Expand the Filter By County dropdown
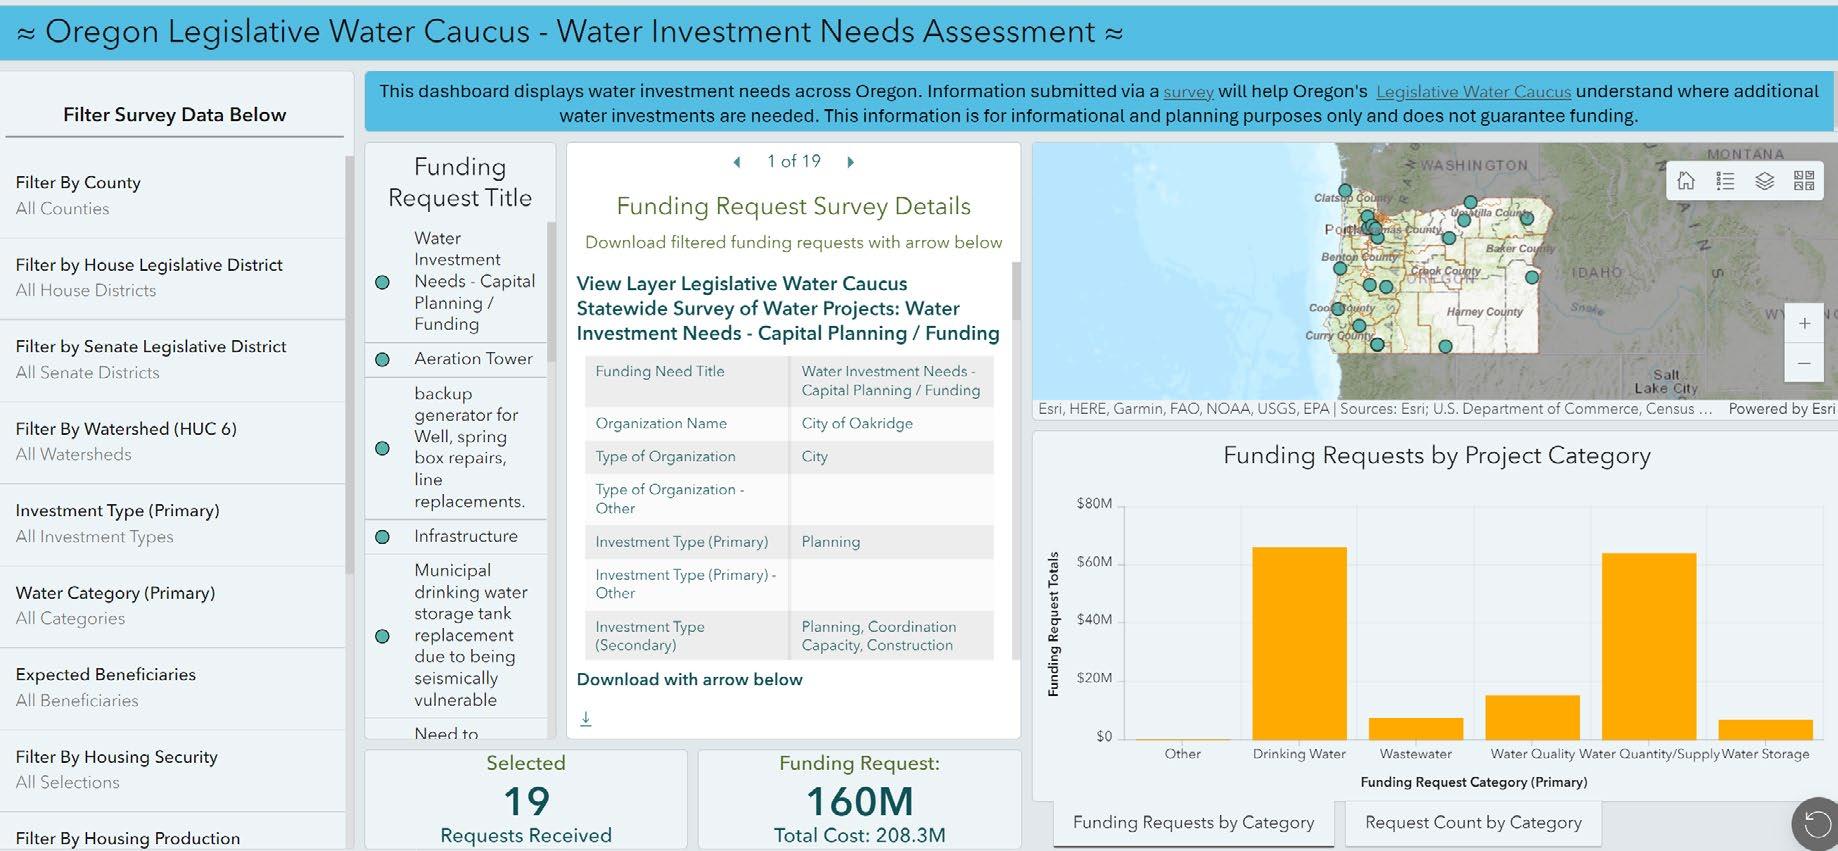 (x=175, y=195)
